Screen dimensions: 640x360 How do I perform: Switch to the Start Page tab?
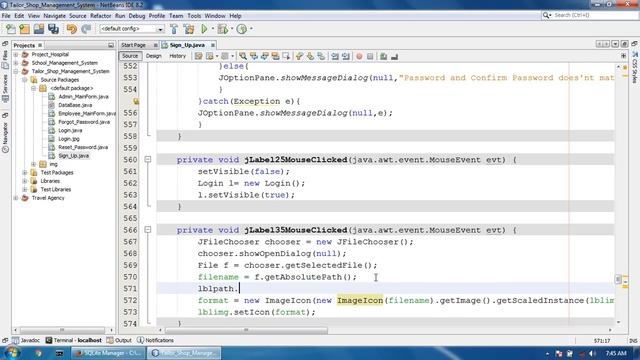133,45
